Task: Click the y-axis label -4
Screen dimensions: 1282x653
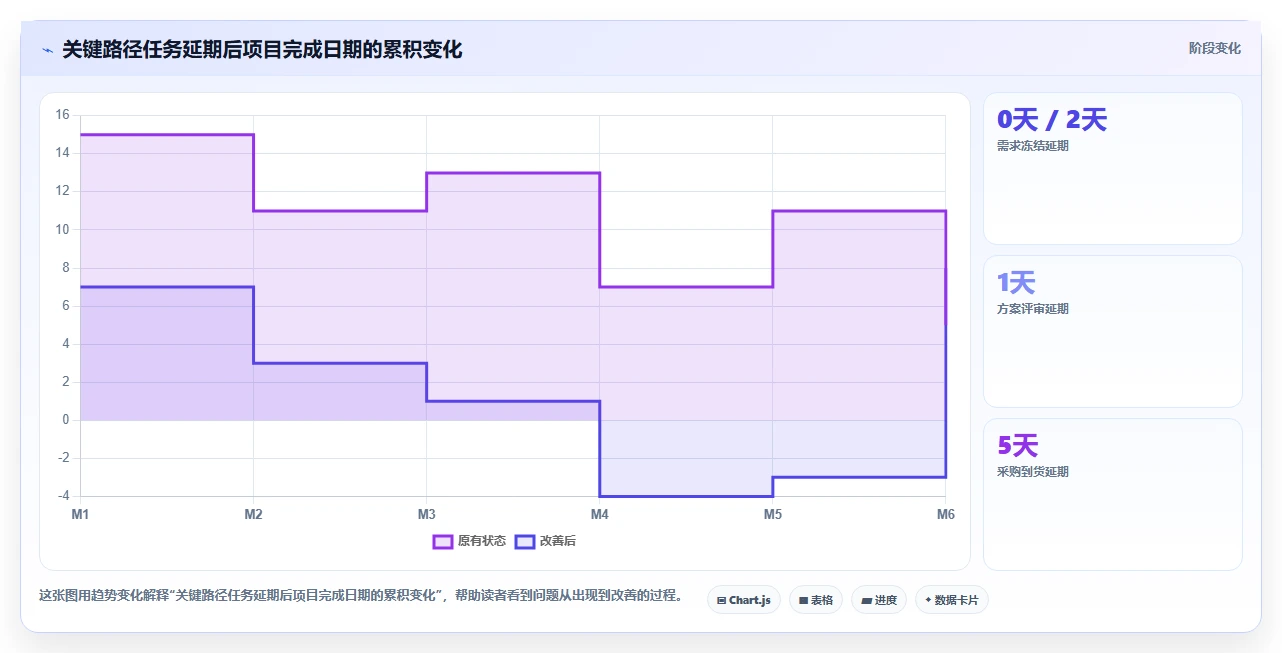Action: [x=62, y=496]
